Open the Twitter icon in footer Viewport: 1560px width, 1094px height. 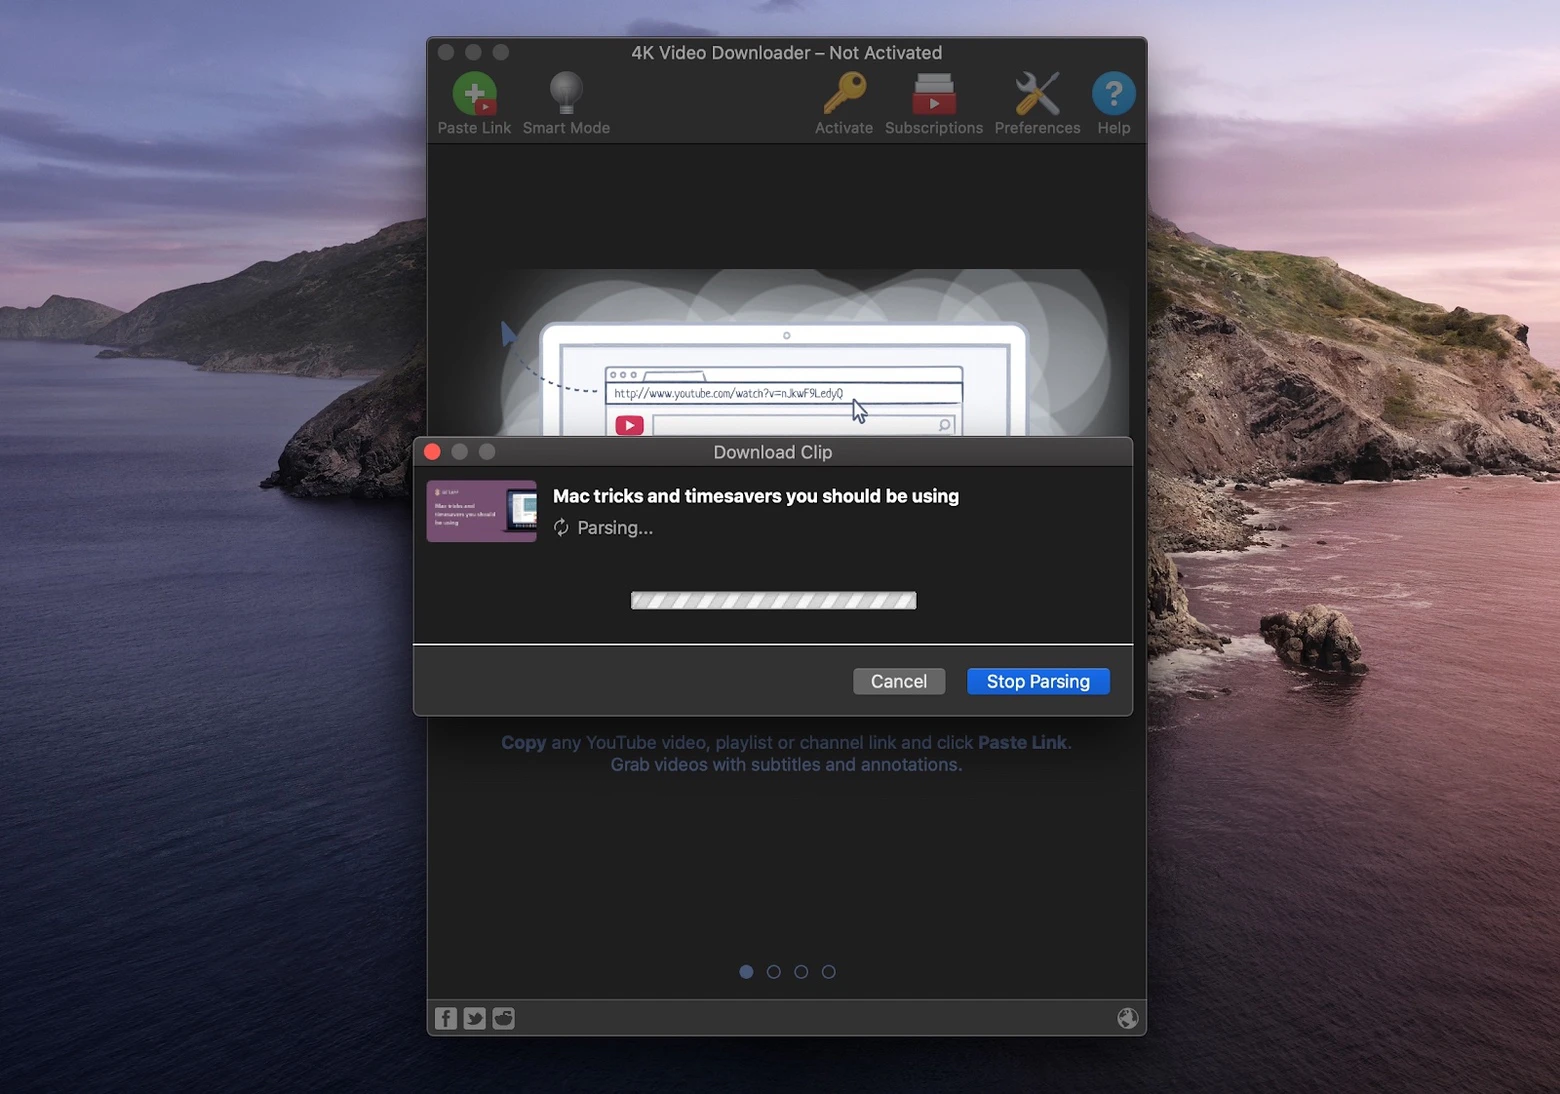coord(474,1018)
